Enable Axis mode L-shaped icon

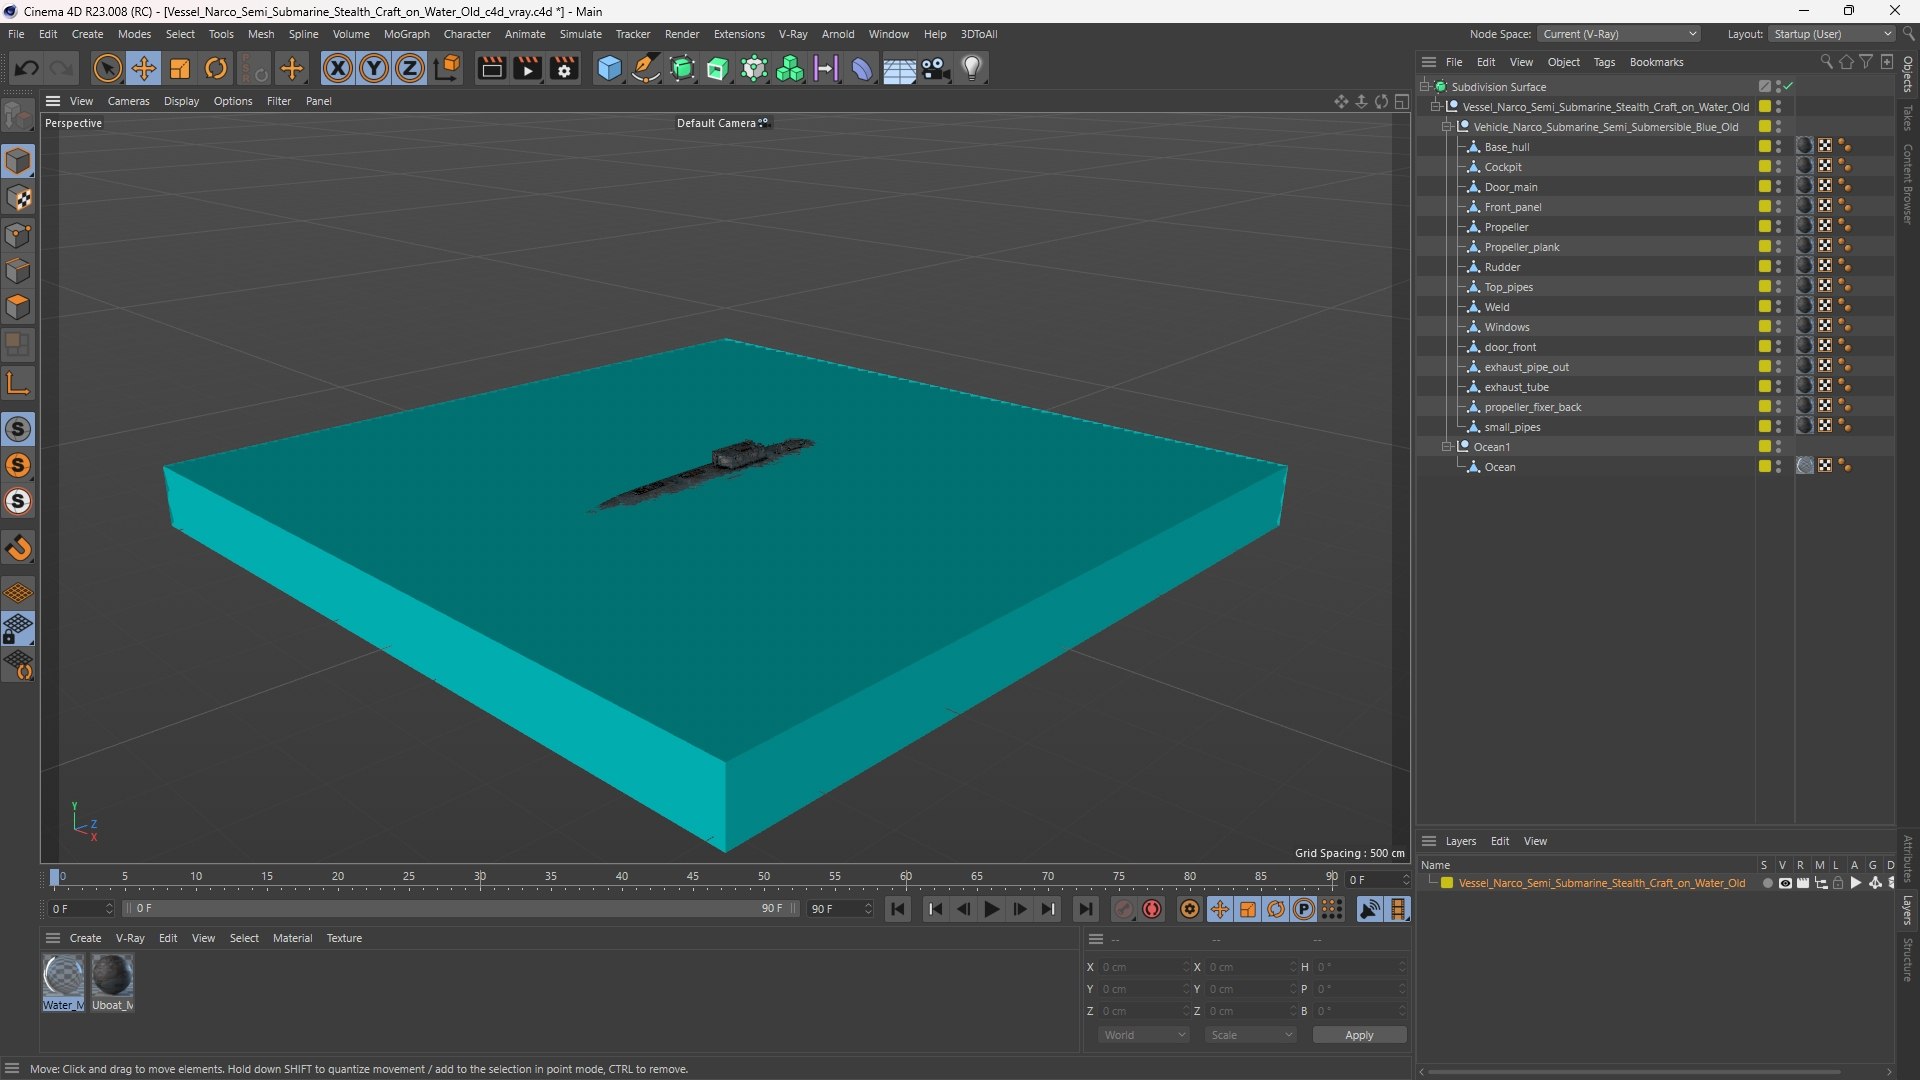pos(18,382)
